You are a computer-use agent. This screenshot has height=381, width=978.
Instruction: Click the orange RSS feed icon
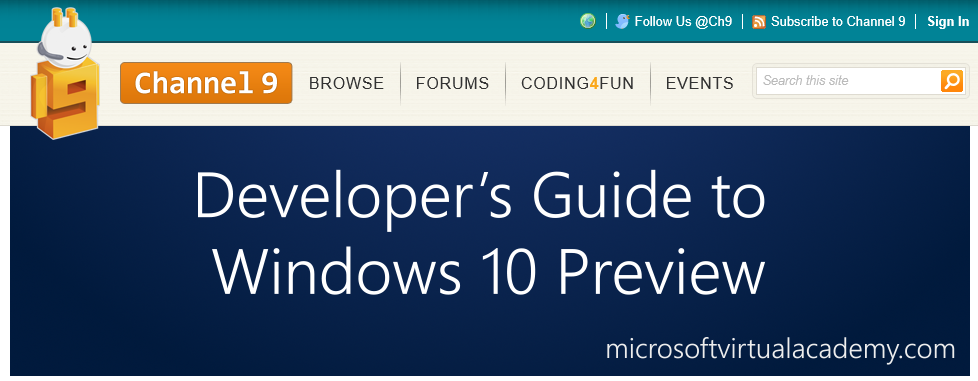(x=758, y=22)
